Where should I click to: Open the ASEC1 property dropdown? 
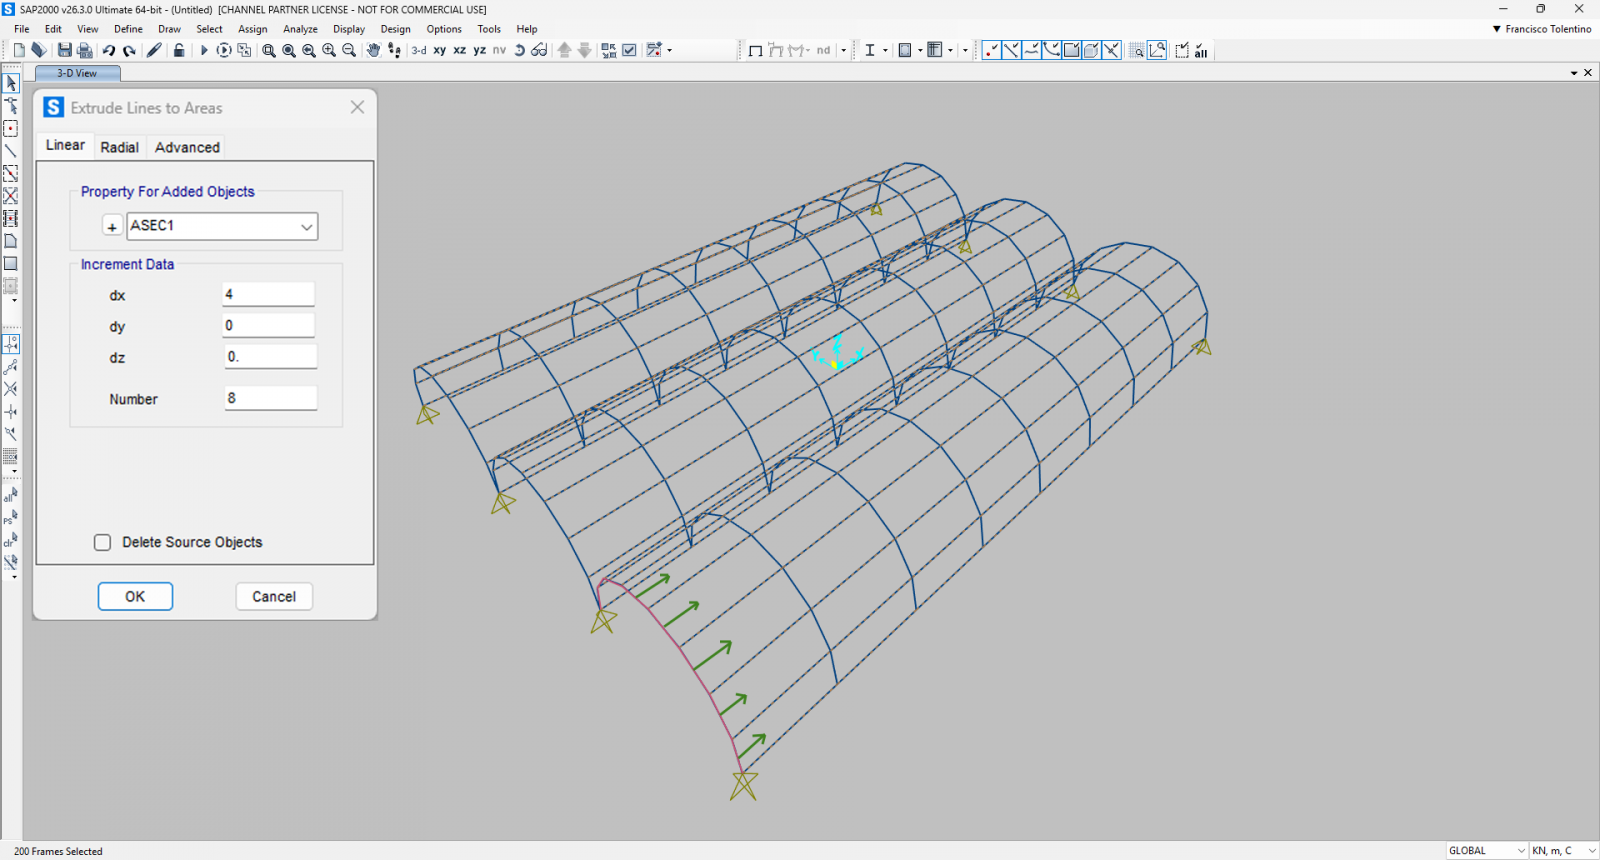[306, 227]
